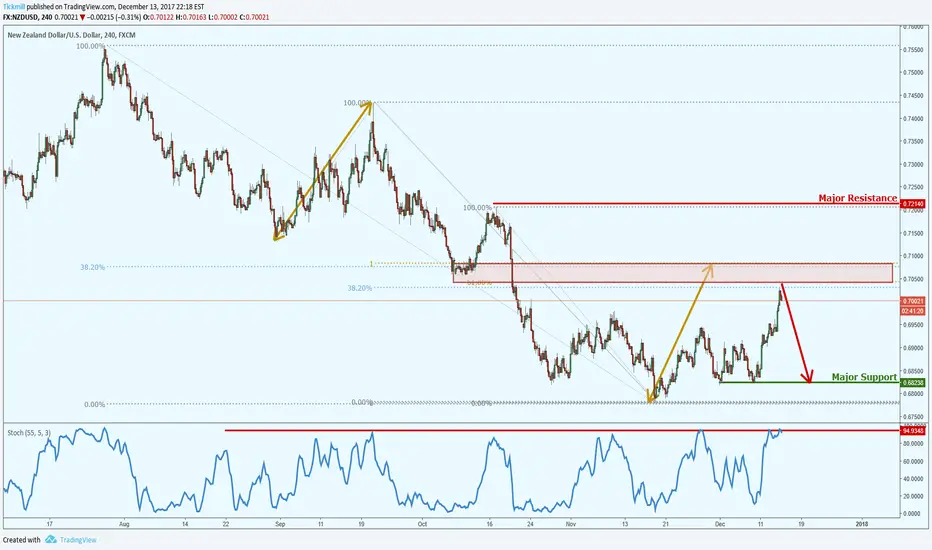Viewport: 932px width, 550px height.
Task: Click the close value C:0.70021
Action: [x=254, y=17]
